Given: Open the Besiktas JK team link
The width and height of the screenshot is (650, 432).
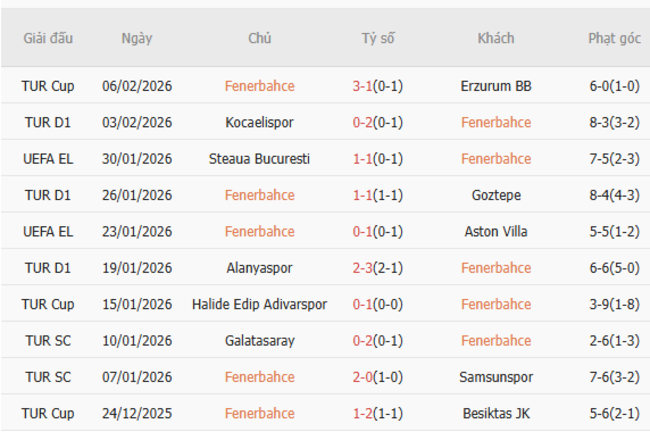Looking at the screenshot, I should 496,413.
